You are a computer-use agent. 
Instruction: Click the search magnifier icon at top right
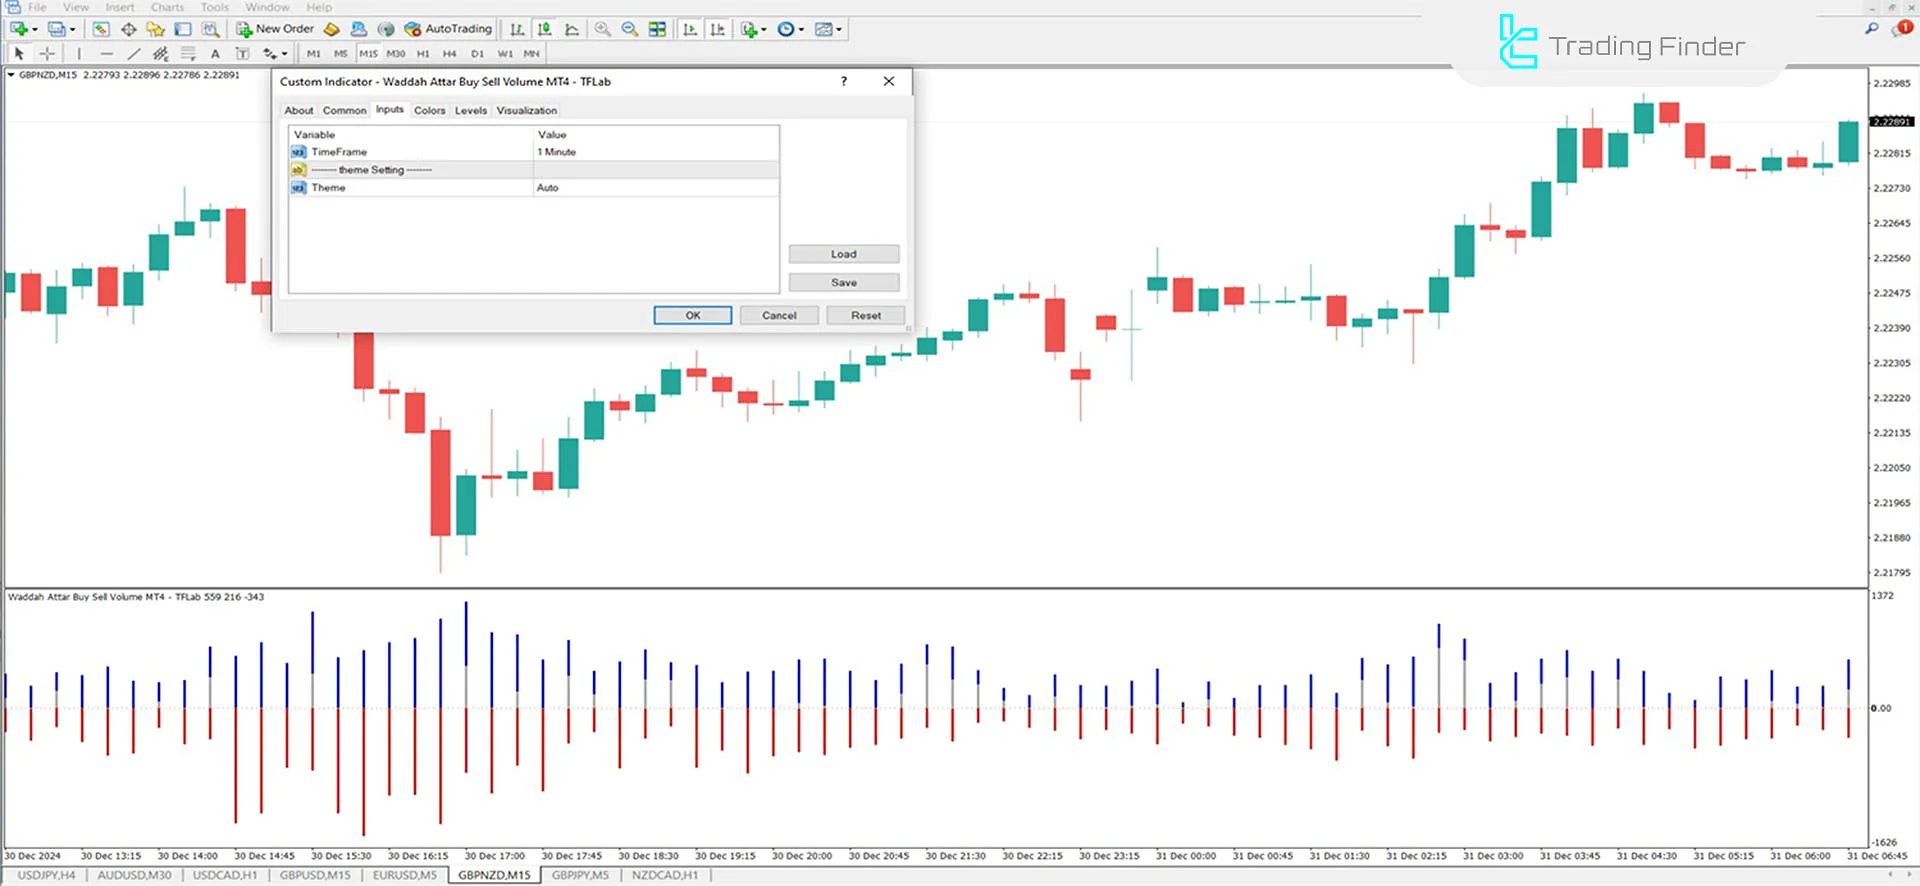(1871, 29)
